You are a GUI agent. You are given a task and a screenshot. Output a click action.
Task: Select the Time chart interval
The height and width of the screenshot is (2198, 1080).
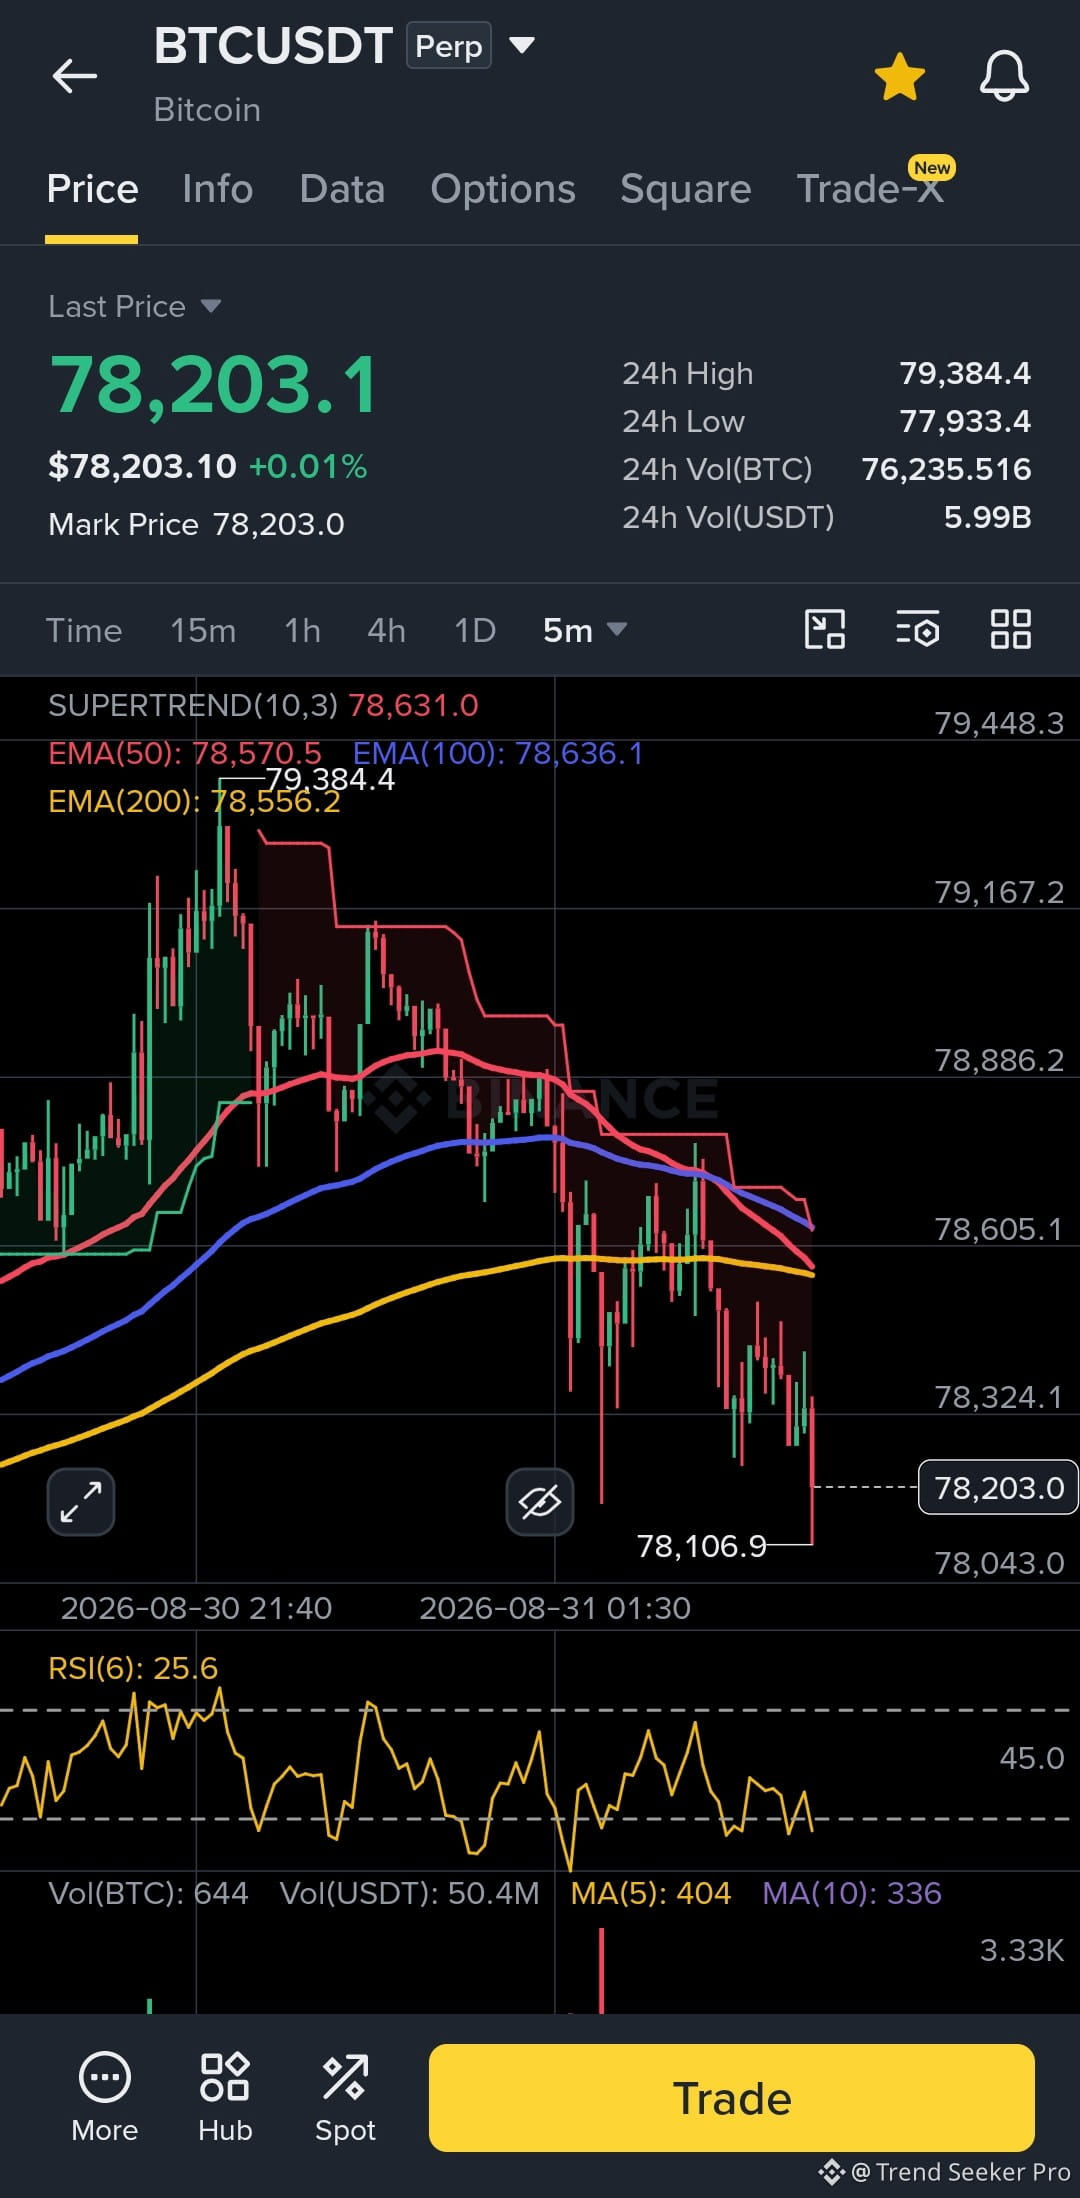[x=84, y=631]
